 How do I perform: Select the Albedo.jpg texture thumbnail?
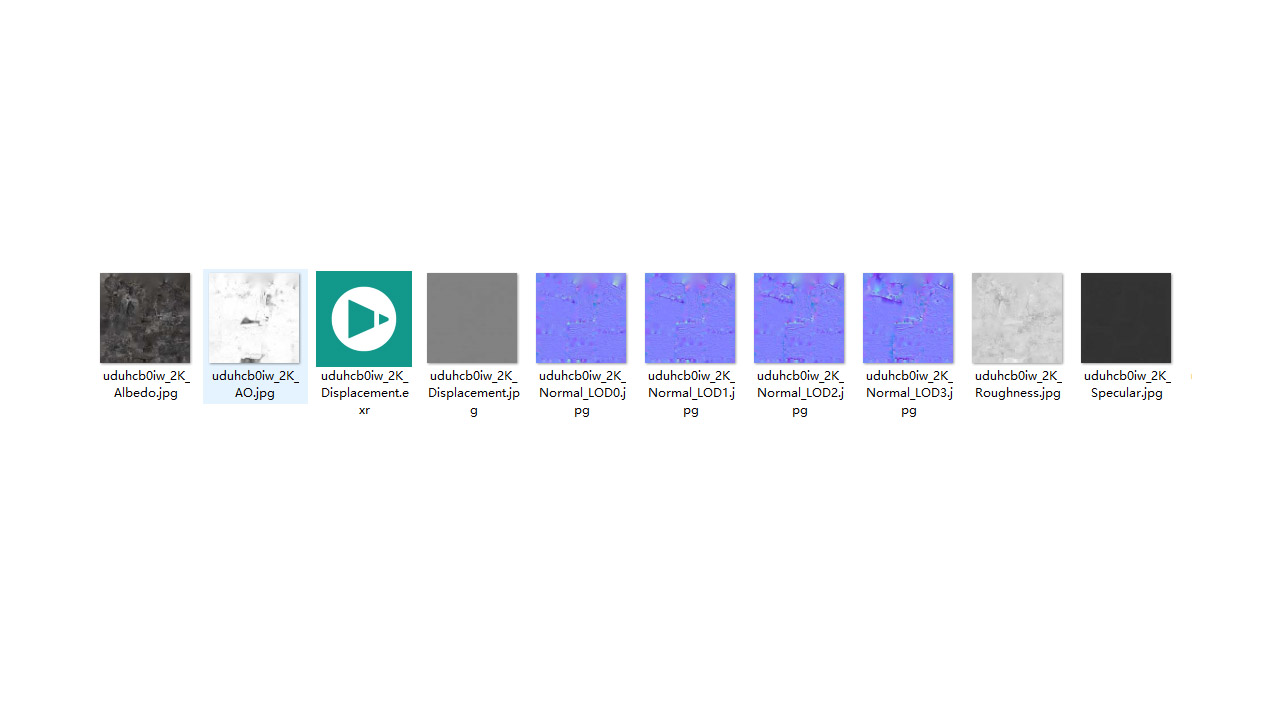pos(145,318)
